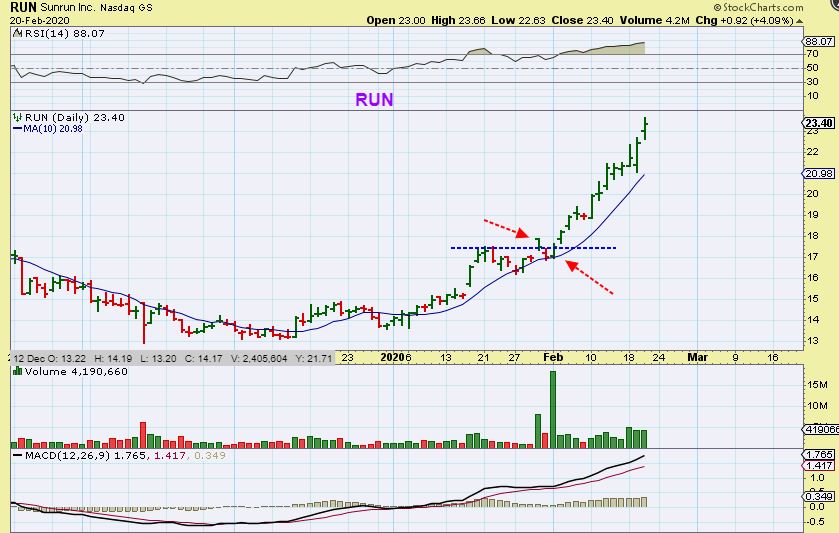Click the Close 23.40 value in header
The height and width of the screenshot is (533, 839).
coord(582,20)
